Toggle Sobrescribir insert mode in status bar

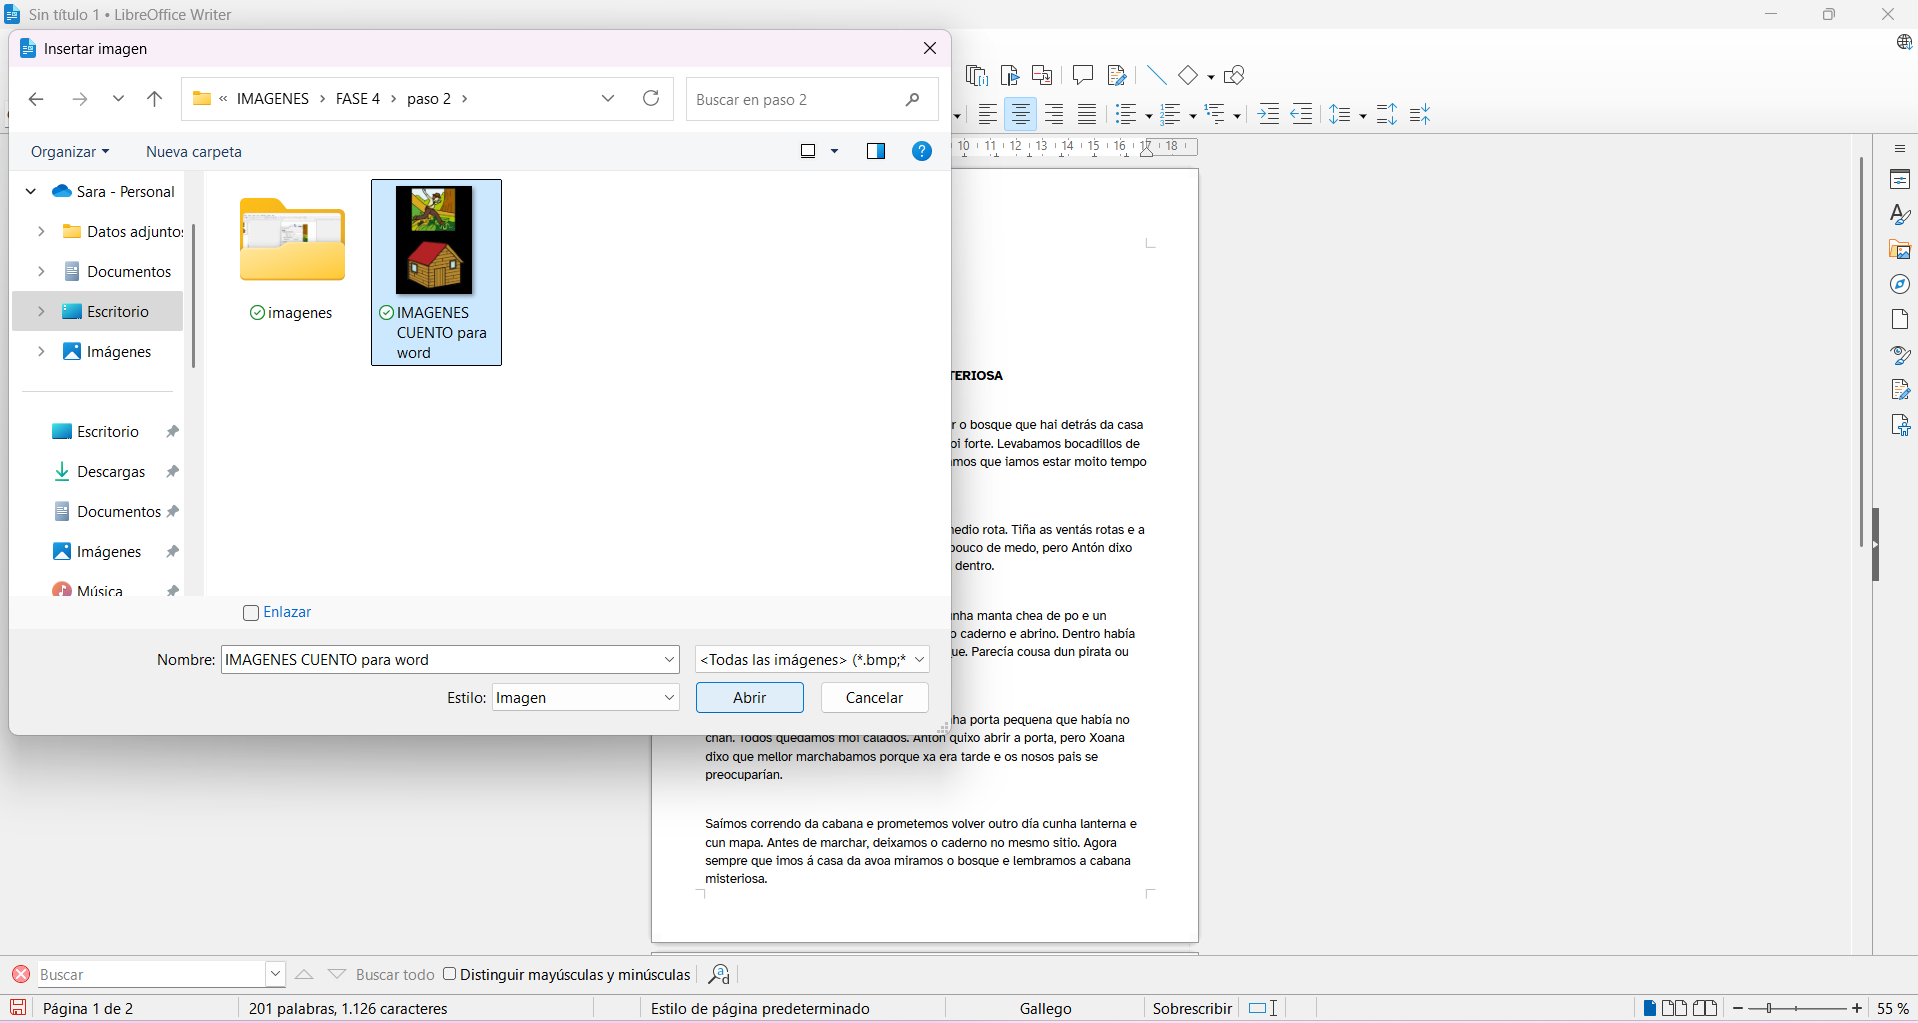pyautogui.click(x=1191, y=1008)
